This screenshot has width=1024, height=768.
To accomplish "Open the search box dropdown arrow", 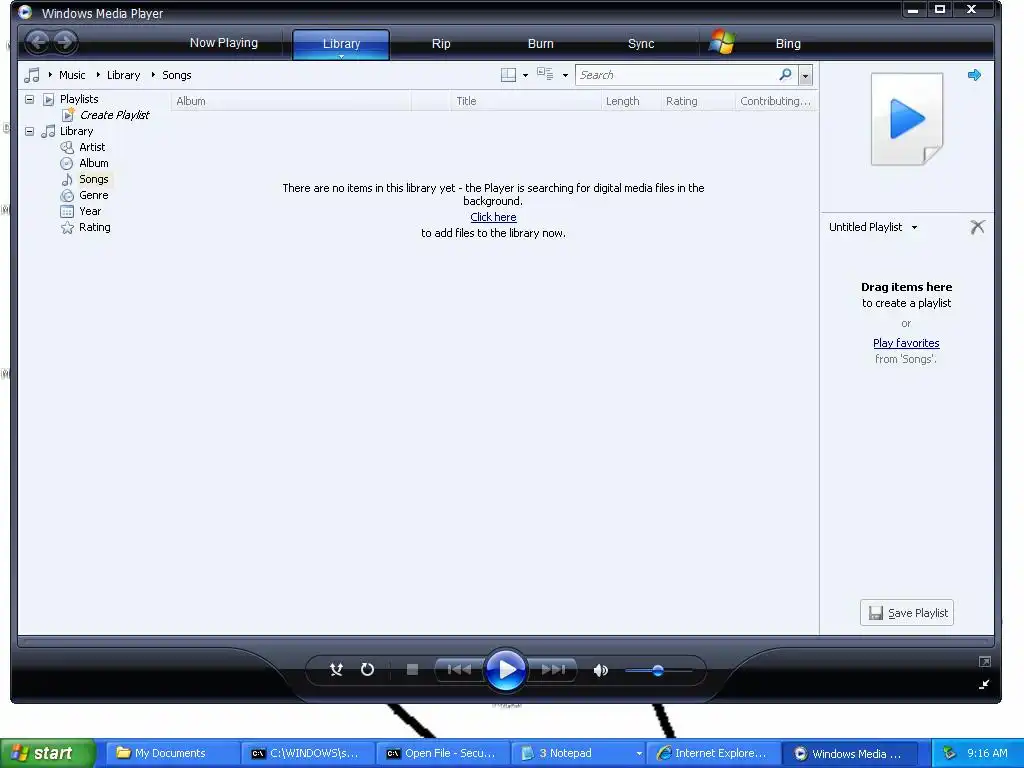I will point(805,75).
